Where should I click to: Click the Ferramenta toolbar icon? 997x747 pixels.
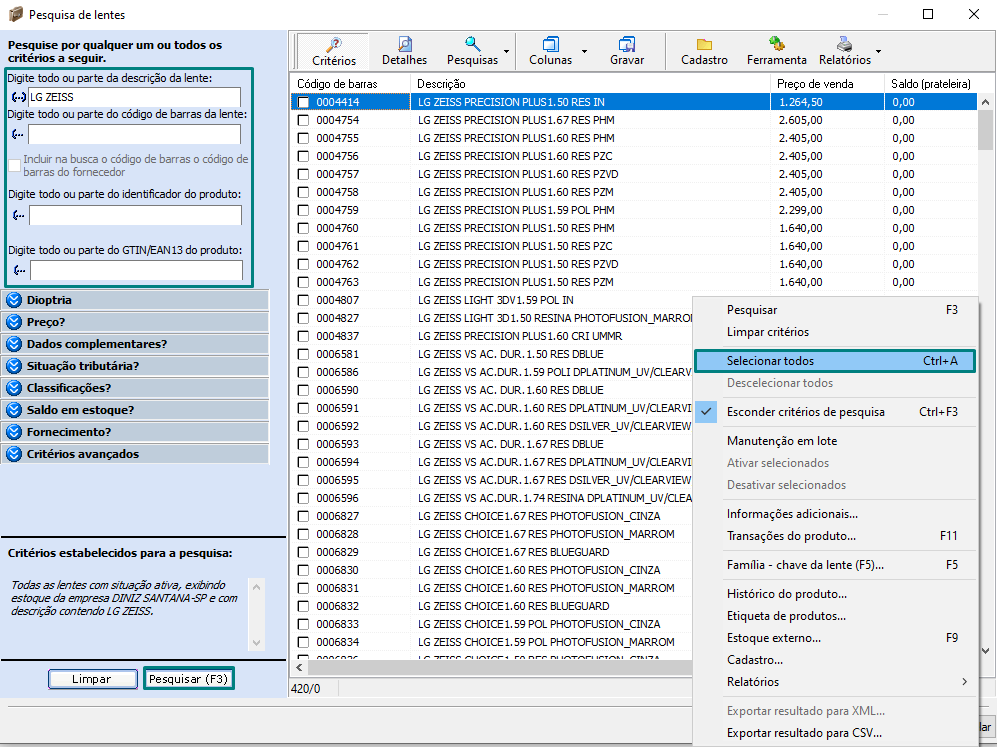point(776,44)
